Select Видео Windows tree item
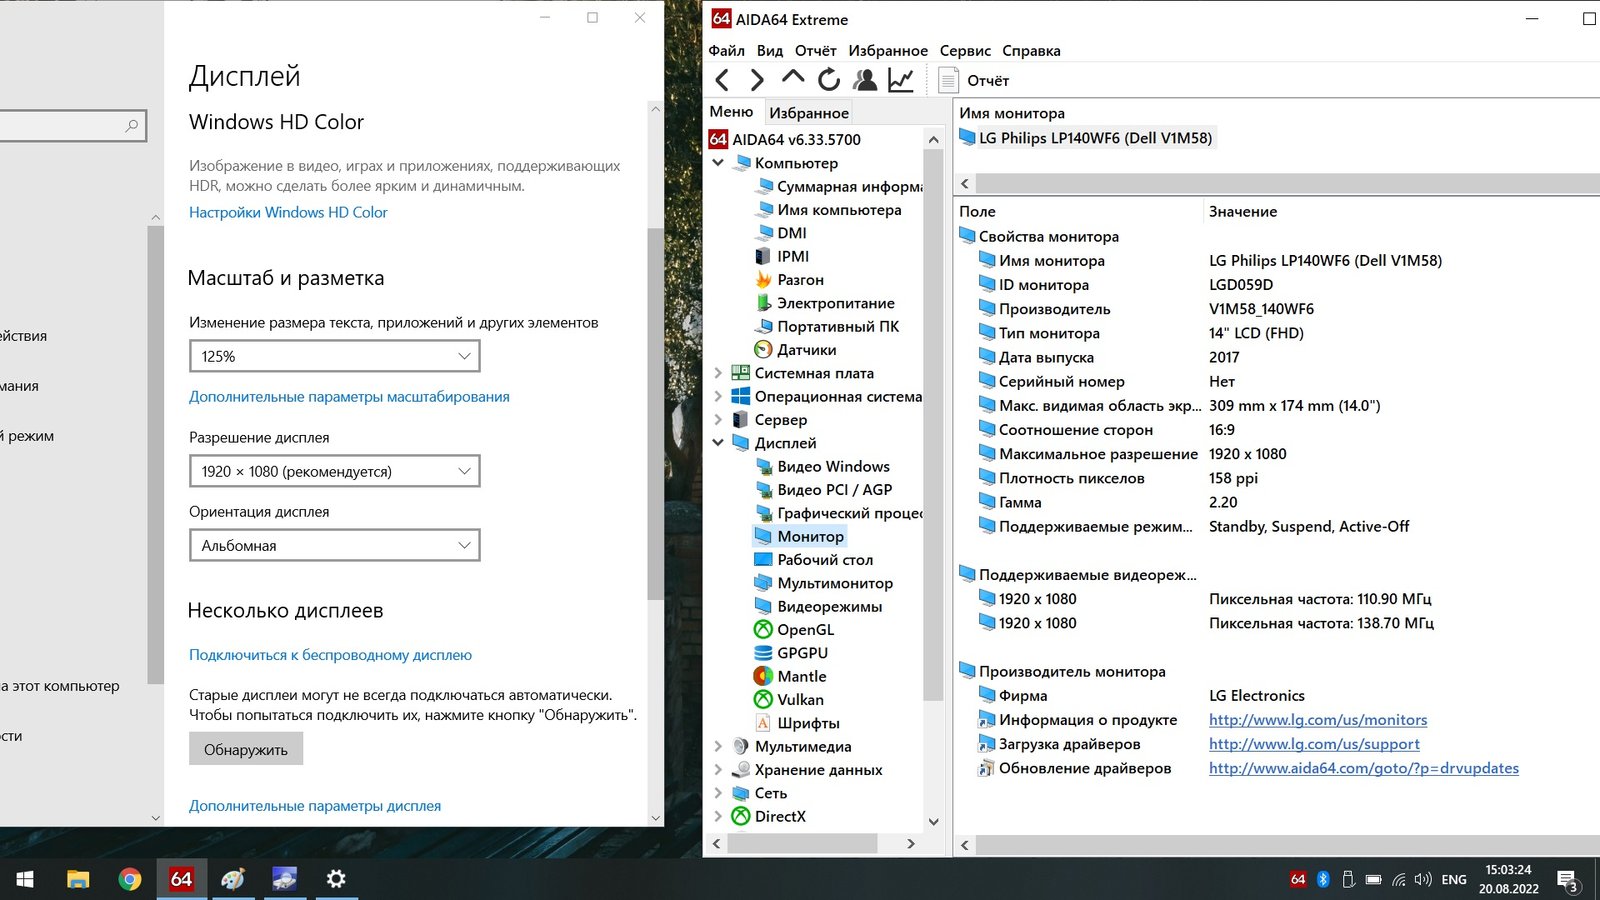1600x900 pixels. coord(833,466)
